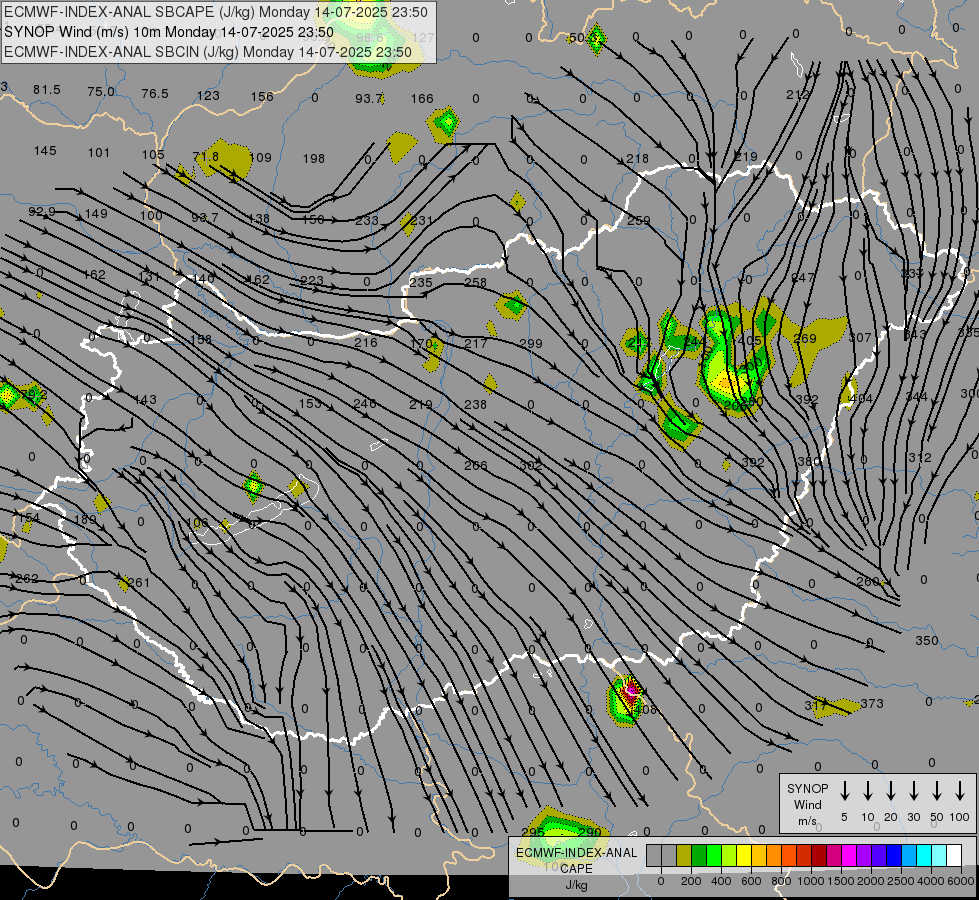Pick the pure blue swatch before 2500 label

point(893,855)
